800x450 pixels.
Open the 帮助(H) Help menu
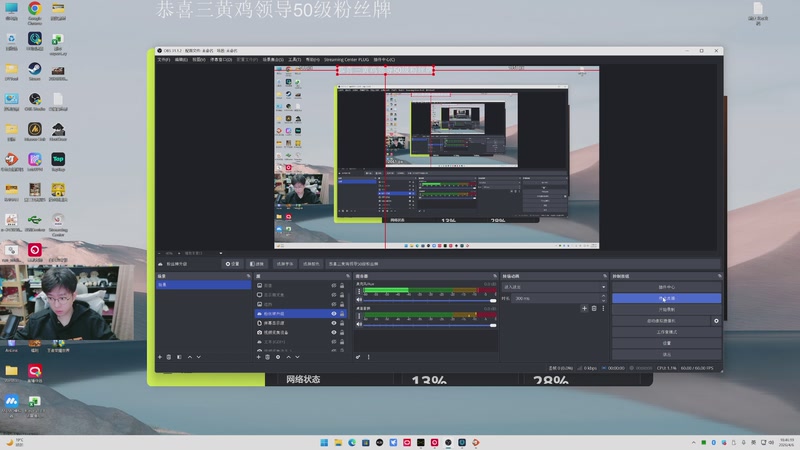[313, 60]
